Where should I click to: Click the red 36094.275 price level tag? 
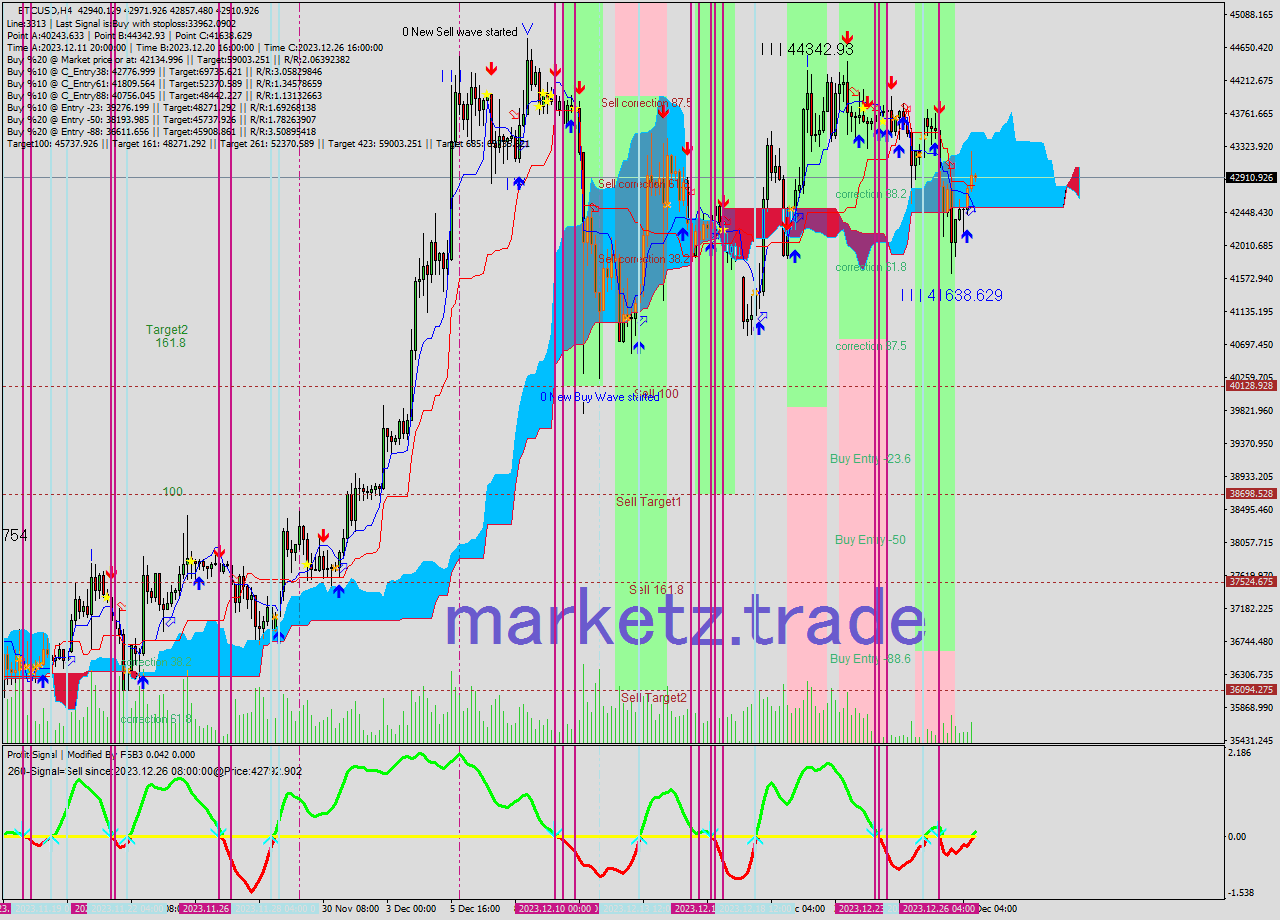click(x=1251, y=690)
